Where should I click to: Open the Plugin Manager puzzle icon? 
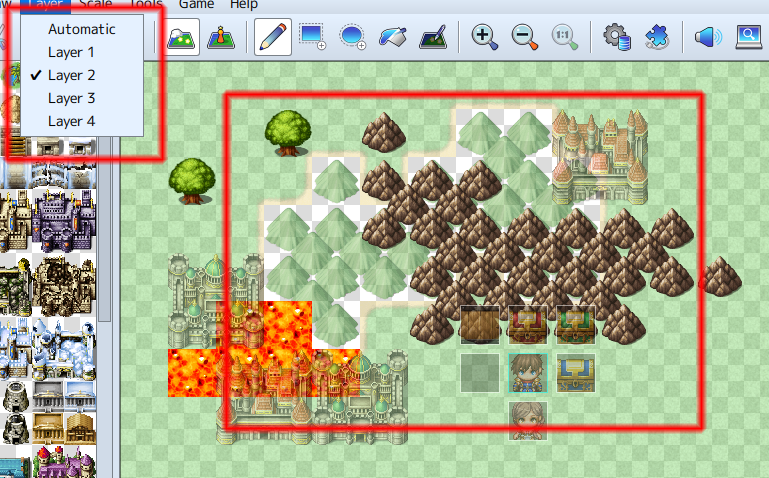pyautogui.click(x=657, y=37)
